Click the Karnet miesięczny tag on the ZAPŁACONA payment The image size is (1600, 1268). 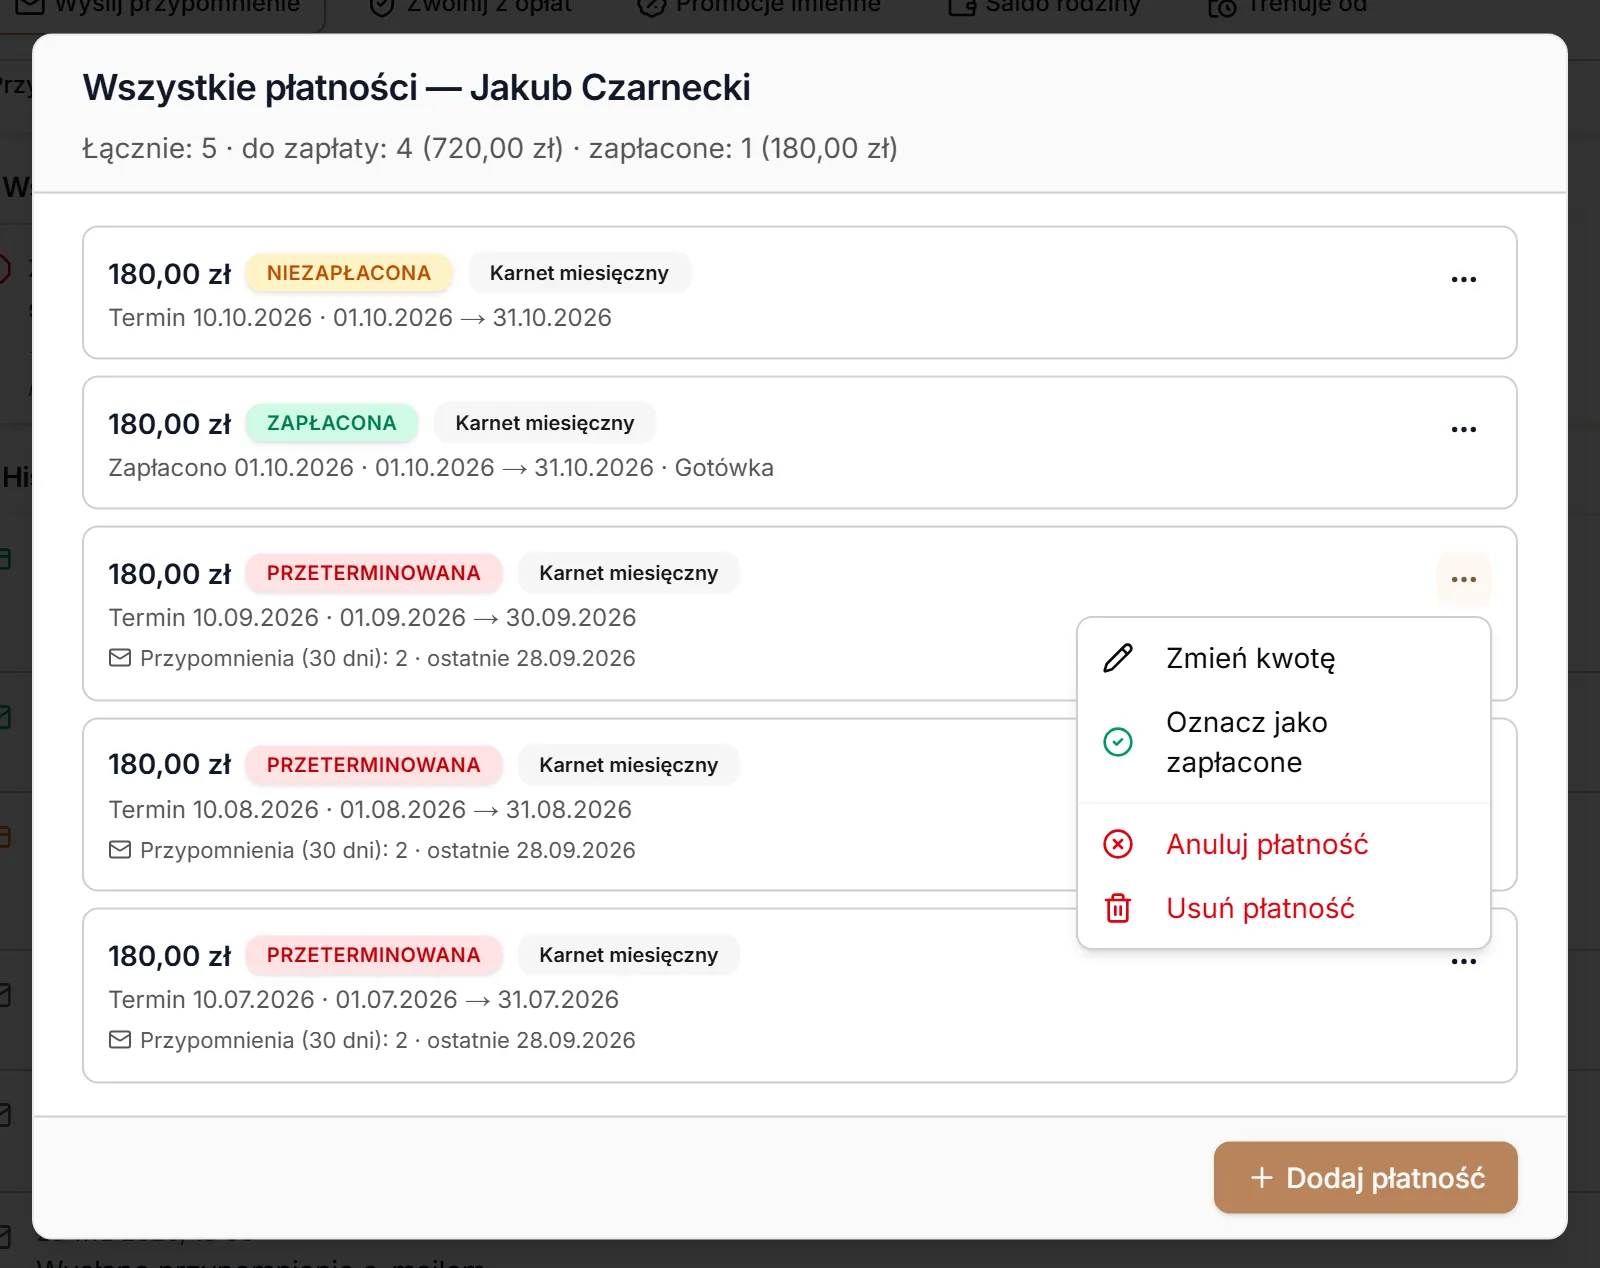[545, 423]
